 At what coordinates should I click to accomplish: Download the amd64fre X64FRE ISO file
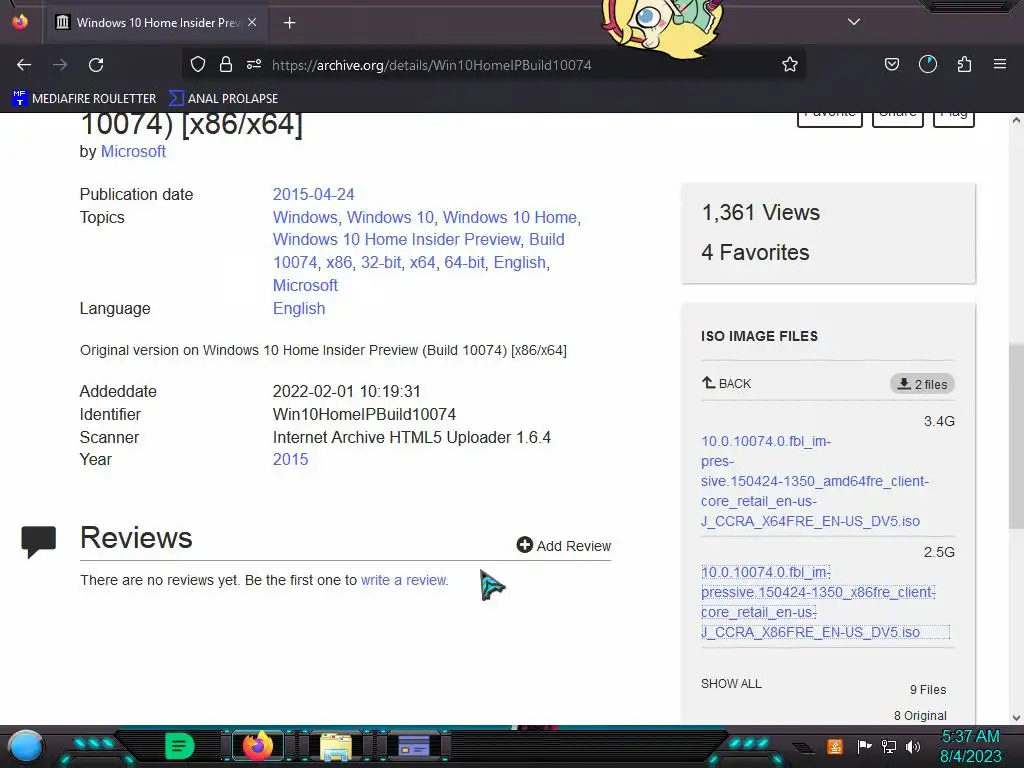pyautogui.click(x=814, y=481)
